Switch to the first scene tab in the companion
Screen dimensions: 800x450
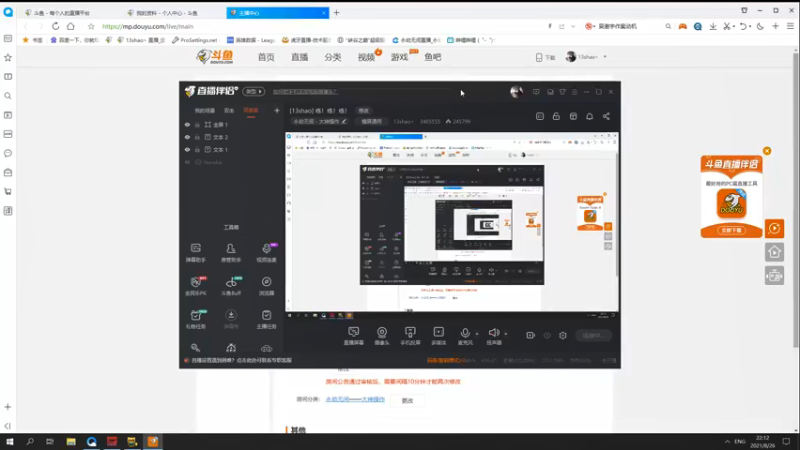point(205,111)
